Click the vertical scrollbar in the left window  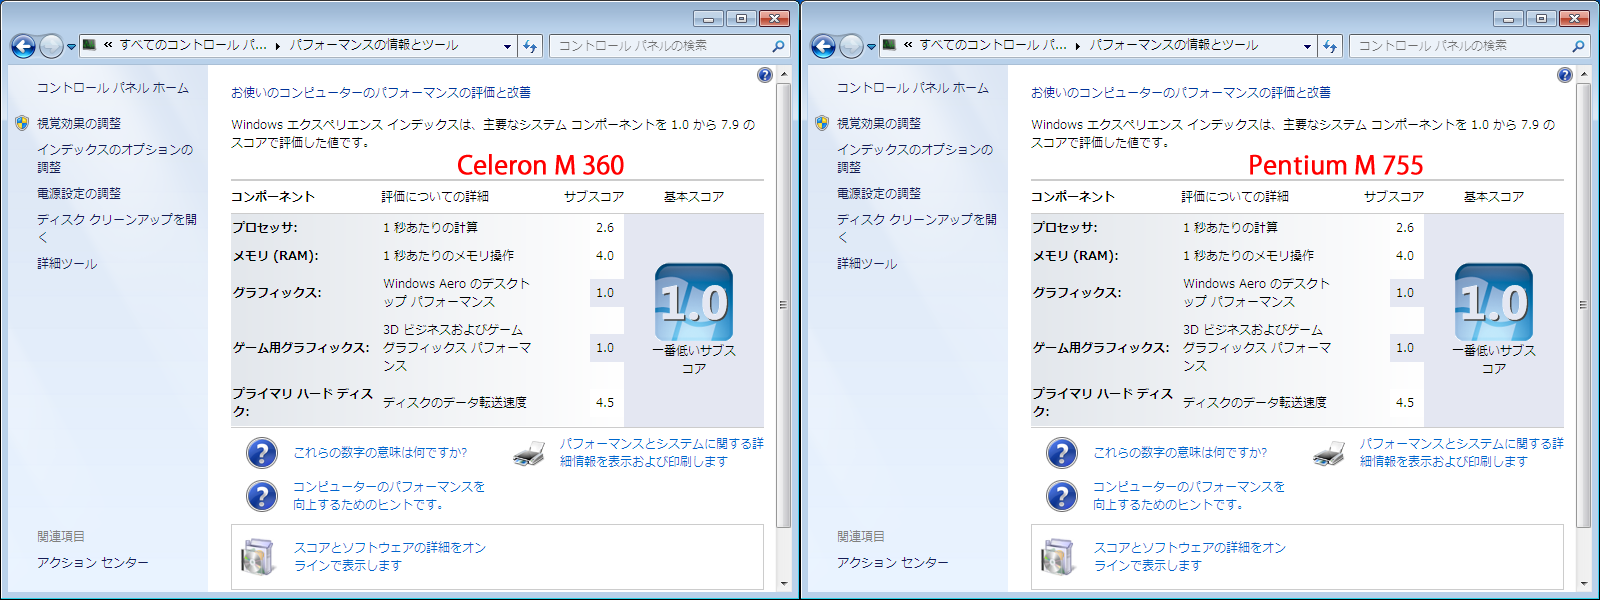(783, 305)
